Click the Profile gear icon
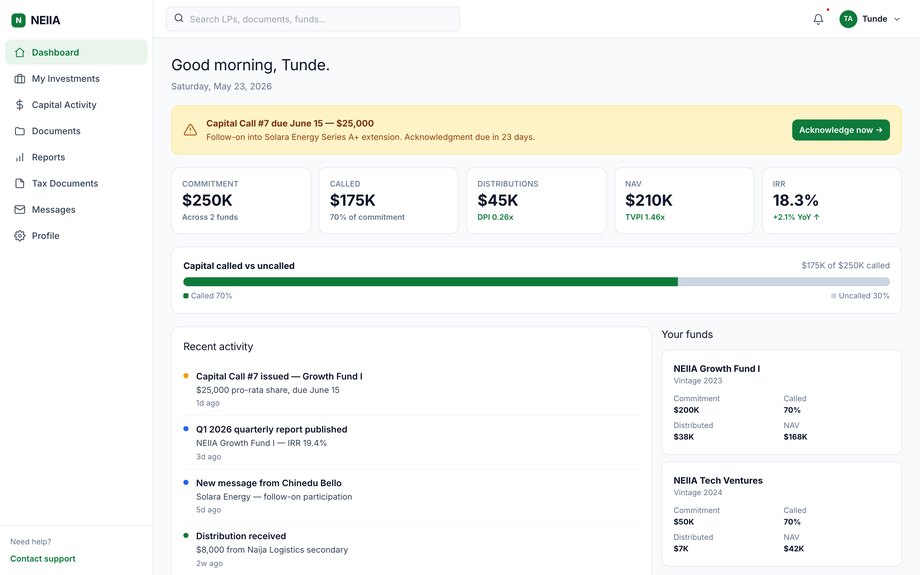This screenshot has width=920, height=575. (20, 236)
